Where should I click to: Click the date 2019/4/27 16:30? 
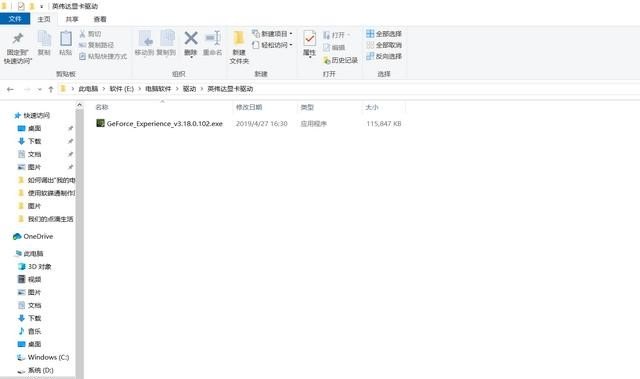pyautogui.click(x=262, y=124)
